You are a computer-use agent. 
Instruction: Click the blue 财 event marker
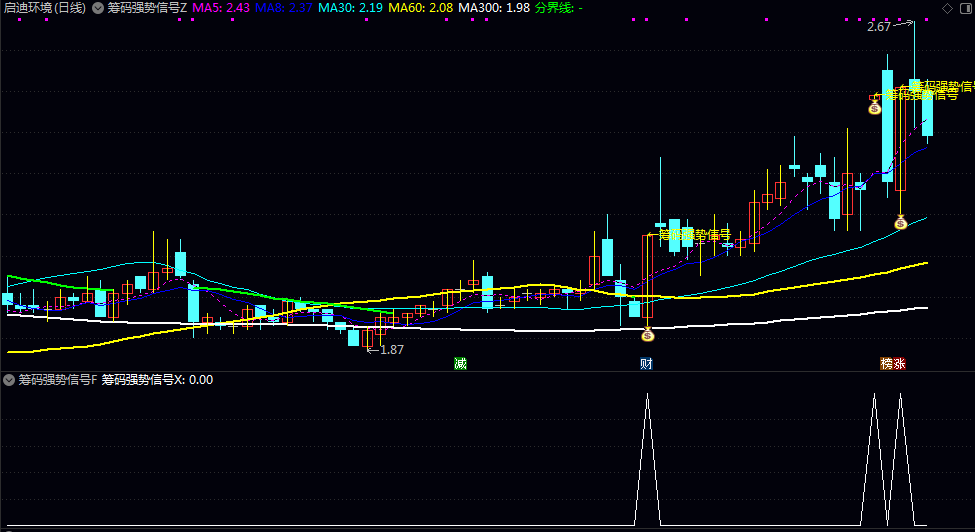647,363
